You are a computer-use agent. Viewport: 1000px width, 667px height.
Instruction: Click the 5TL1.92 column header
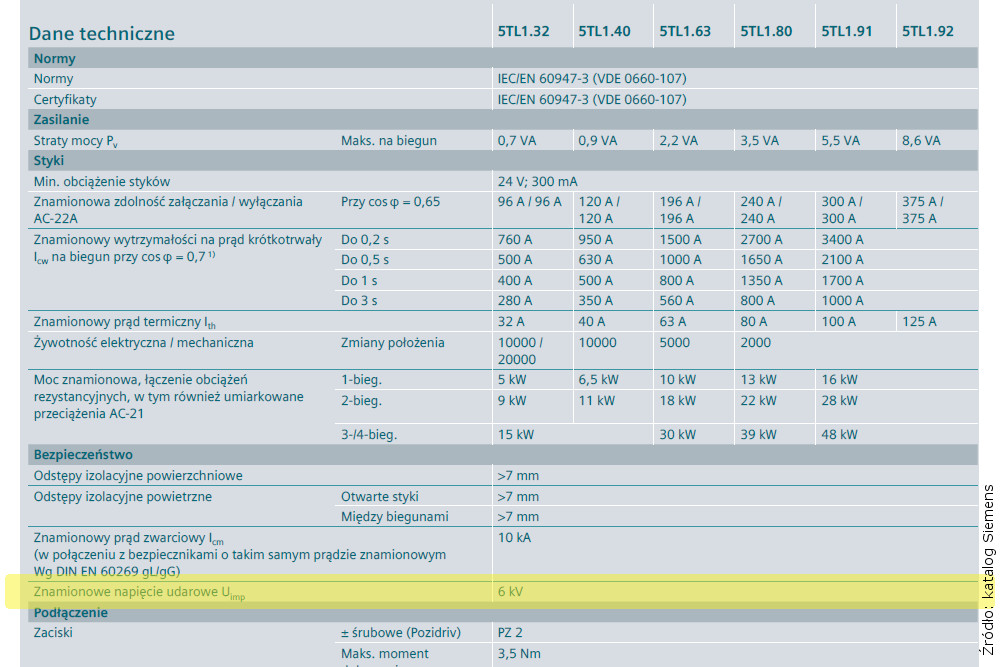point(928,31)
